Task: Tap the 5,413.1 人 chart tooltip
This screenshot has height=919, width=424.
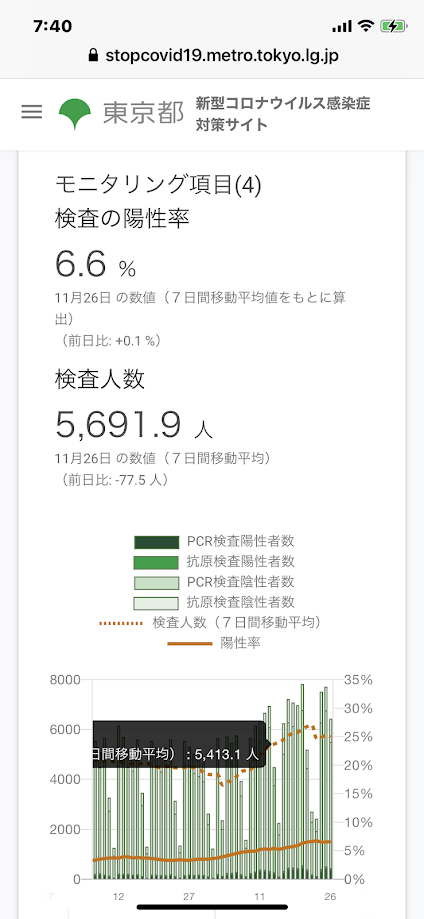Action: click(x=179, y=743)
